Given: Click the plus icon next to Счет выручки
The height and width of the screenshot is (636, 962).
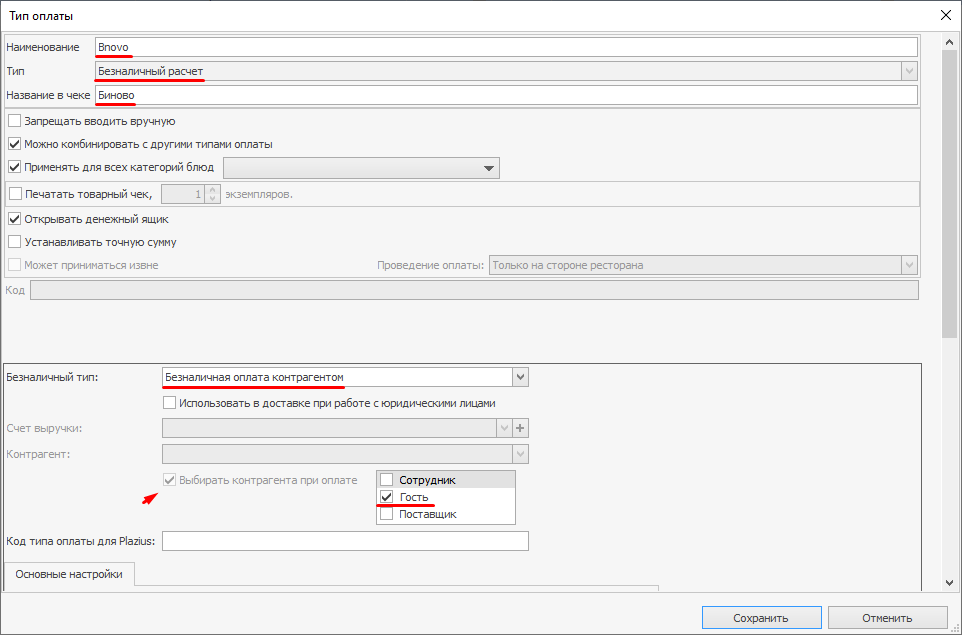Looking at the screenshot, I should tap(520, 428).
